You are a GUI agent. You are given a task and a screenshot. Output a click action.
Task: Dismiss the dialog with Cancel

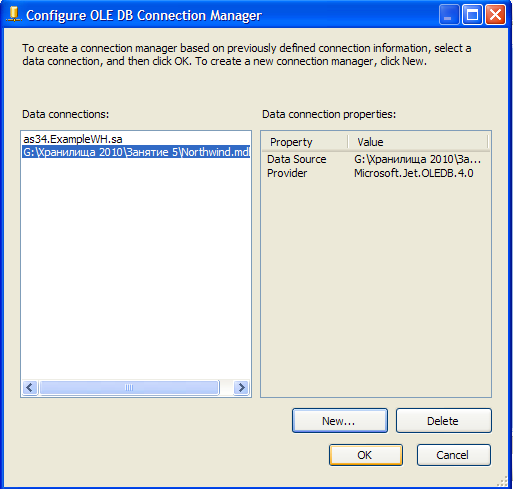[x=454, y=455]
